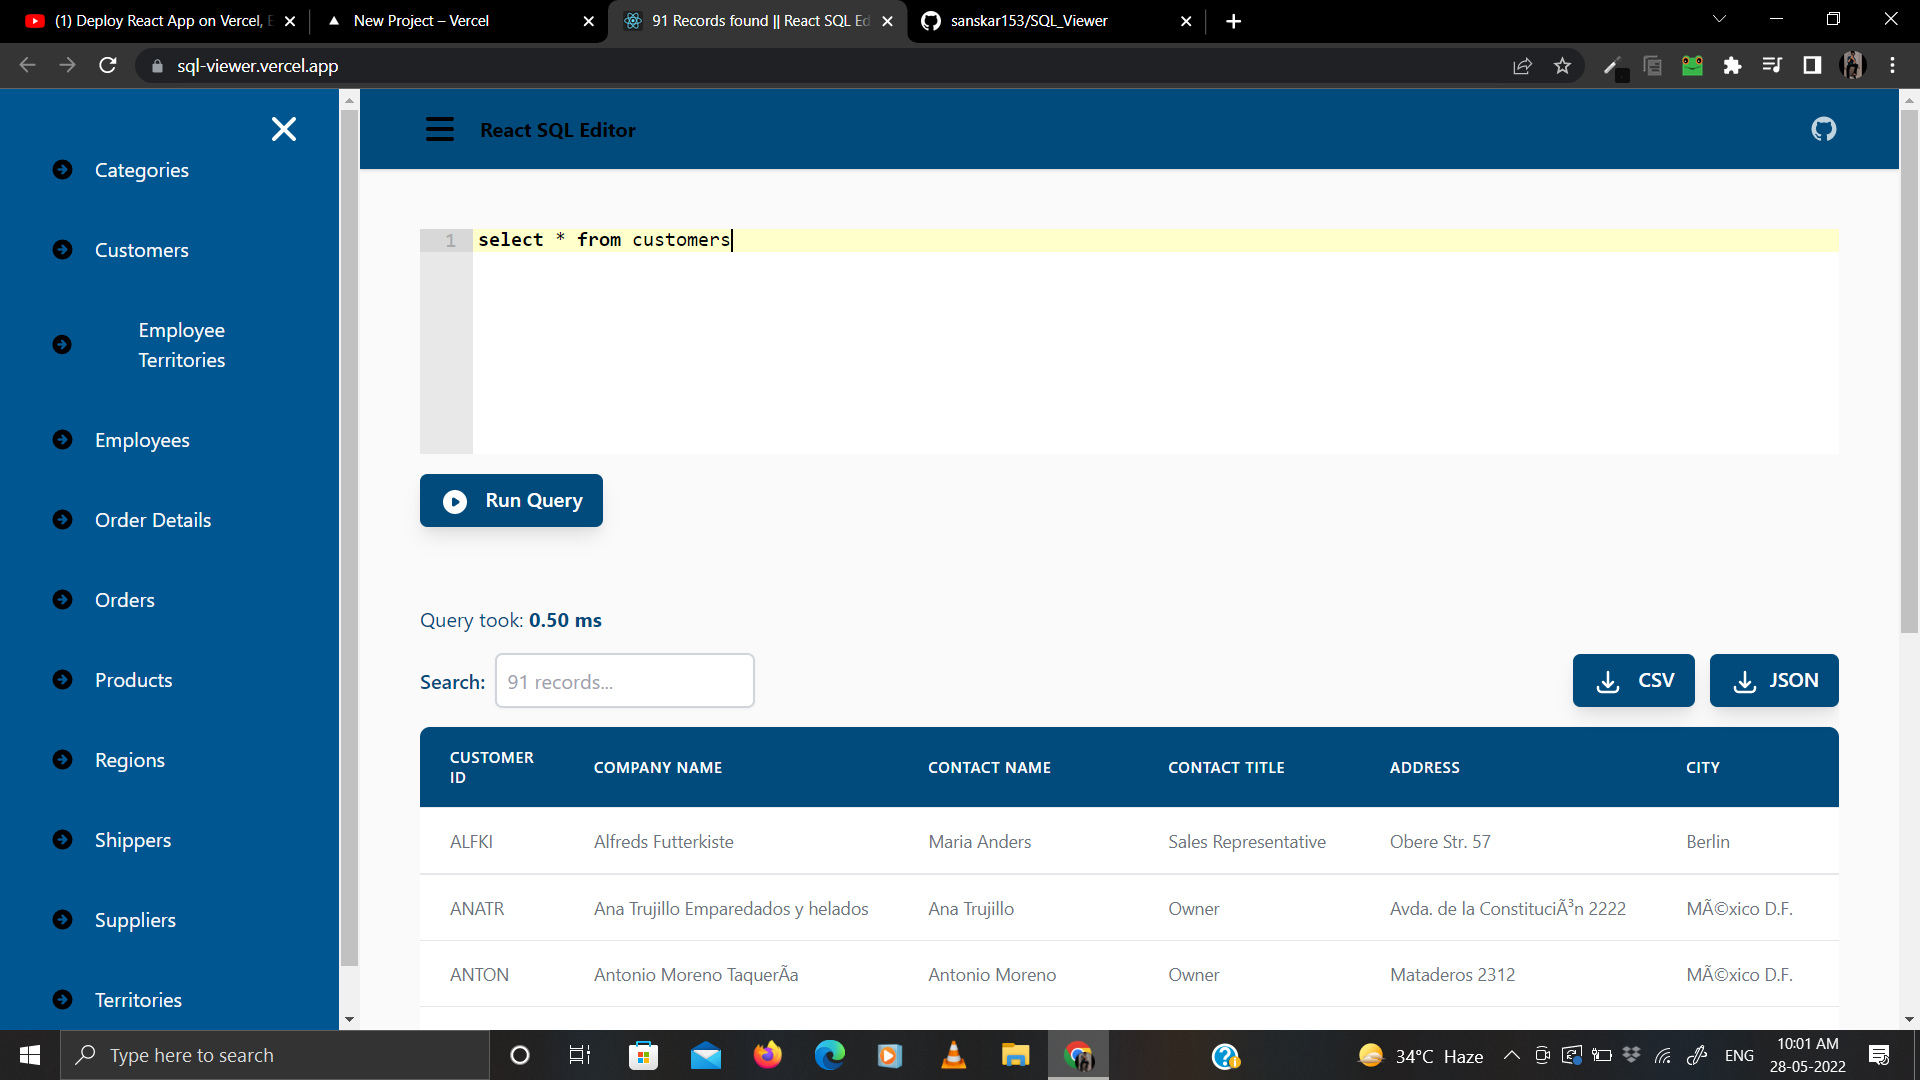Open the GitHub repository link icon
Image resolution: width=1920 pixels, height=1080 pixels.
pos(1823,129)
